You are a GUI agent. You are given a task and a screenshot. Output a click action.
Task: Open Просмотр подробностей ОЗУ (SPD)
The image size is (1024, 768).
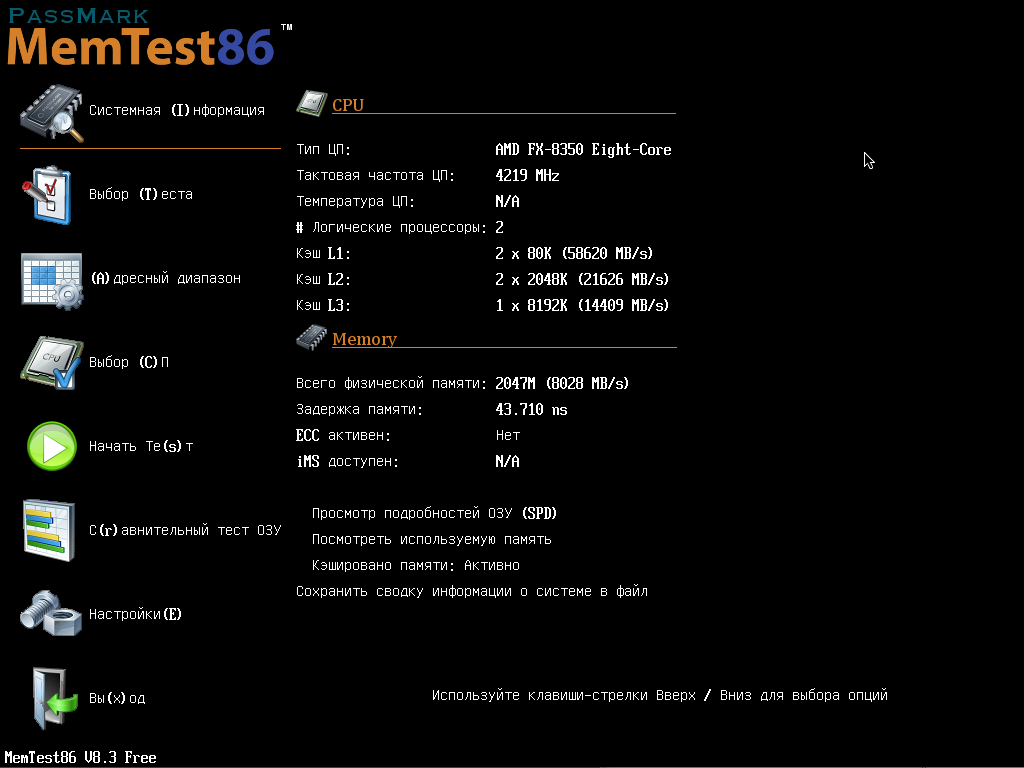[x=434, y=513]
